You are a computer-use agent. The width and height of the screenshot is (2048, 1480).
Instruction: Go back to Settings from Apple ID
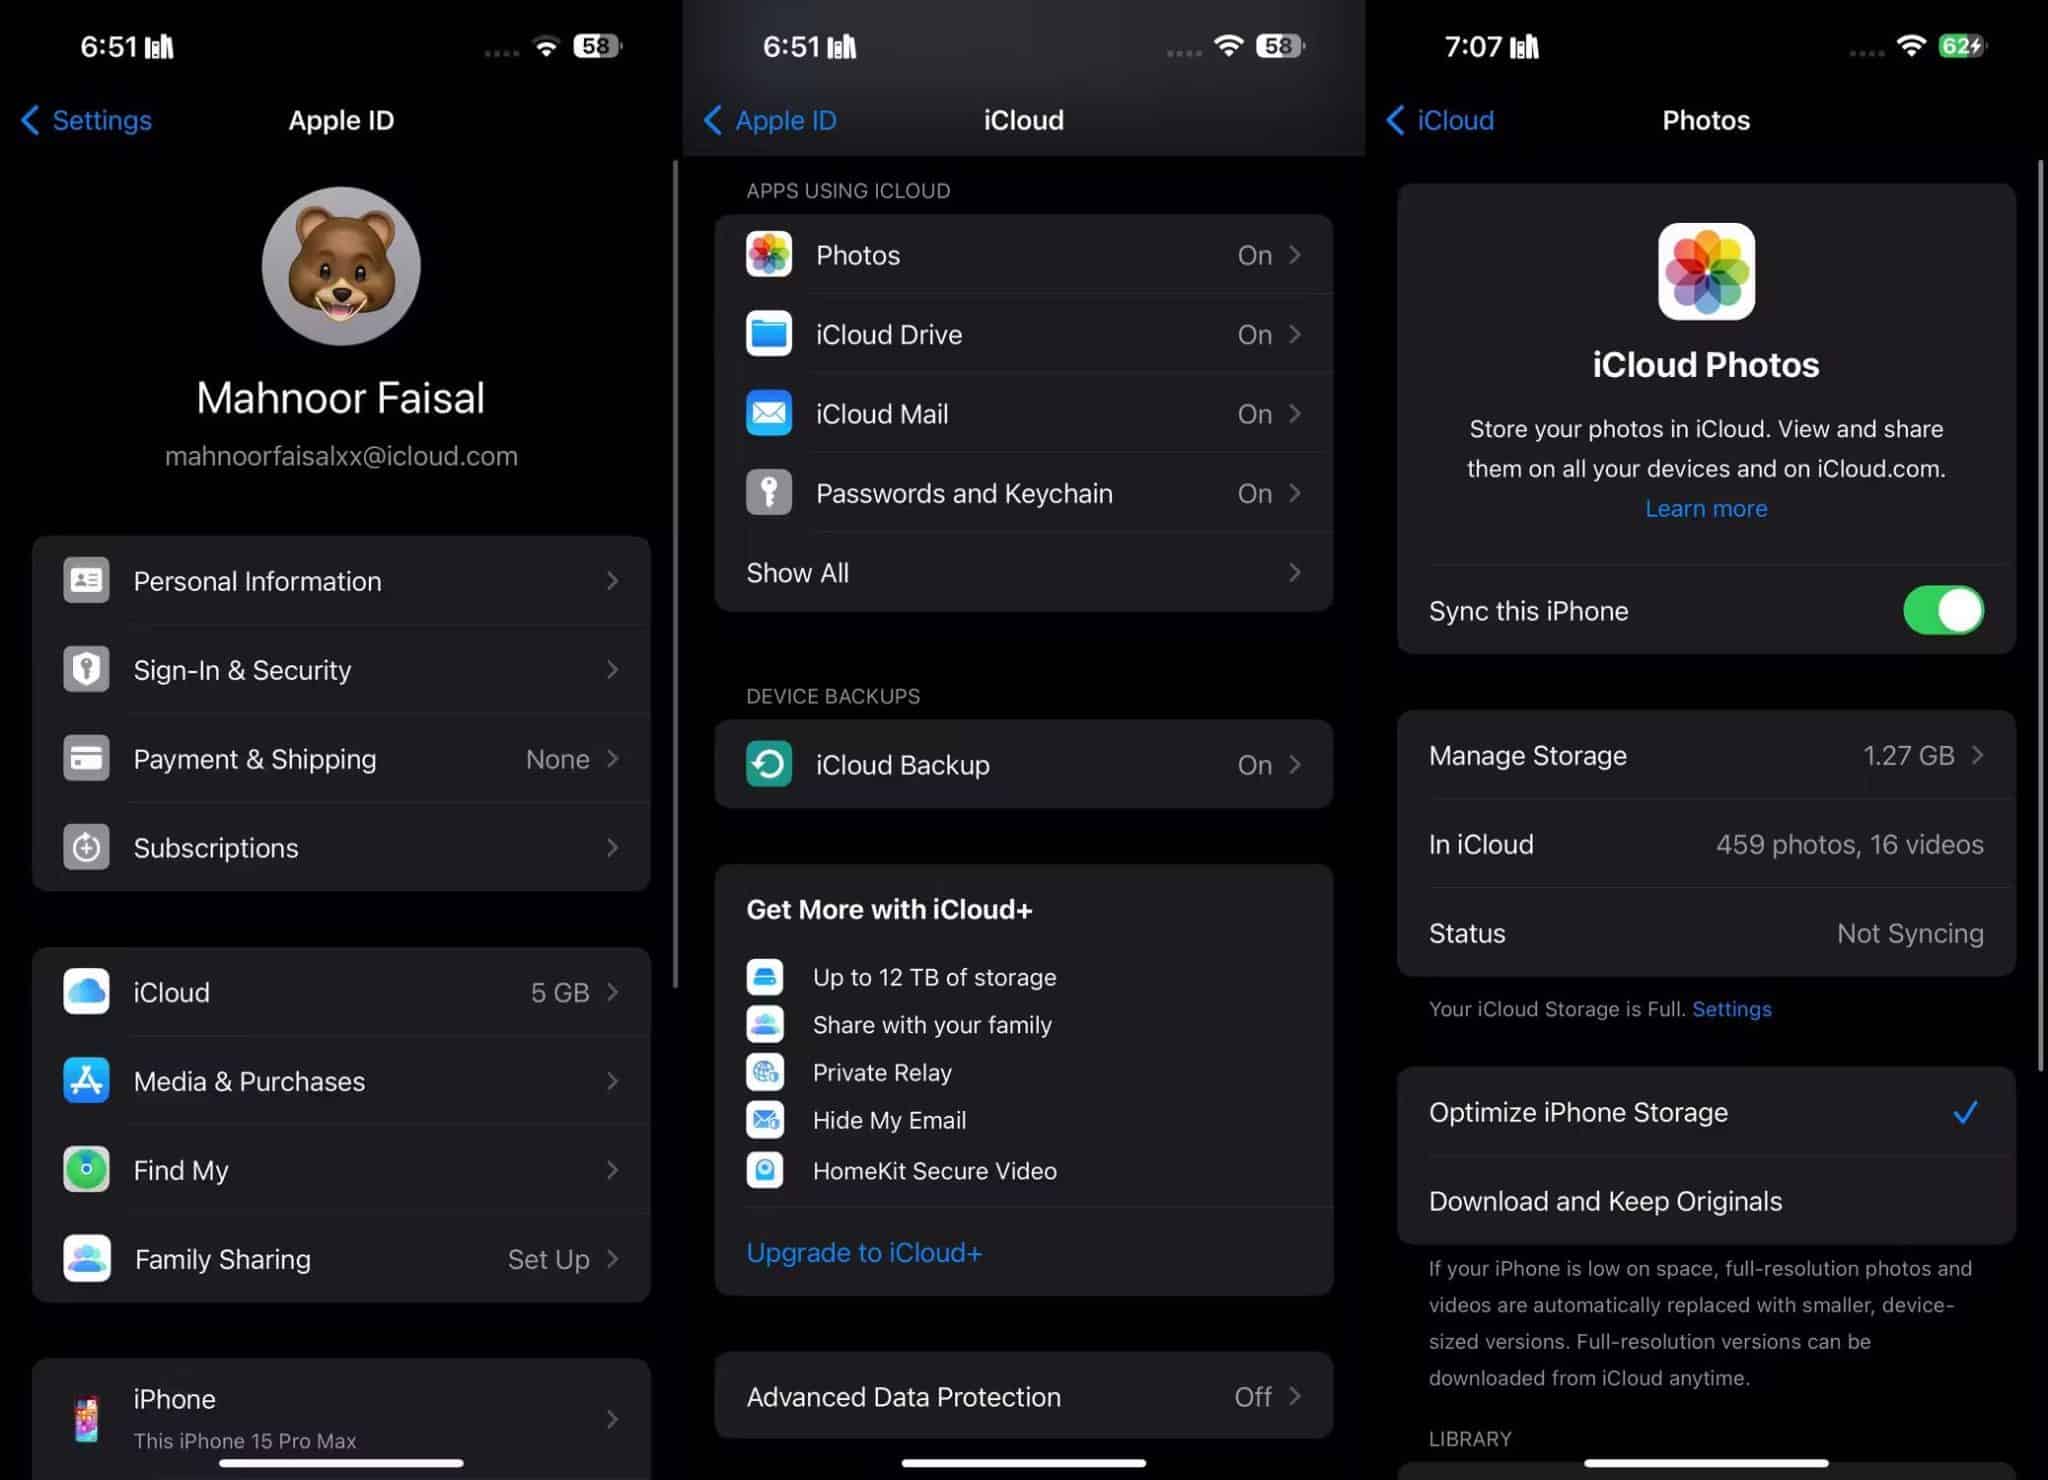(x=86, y=121)
